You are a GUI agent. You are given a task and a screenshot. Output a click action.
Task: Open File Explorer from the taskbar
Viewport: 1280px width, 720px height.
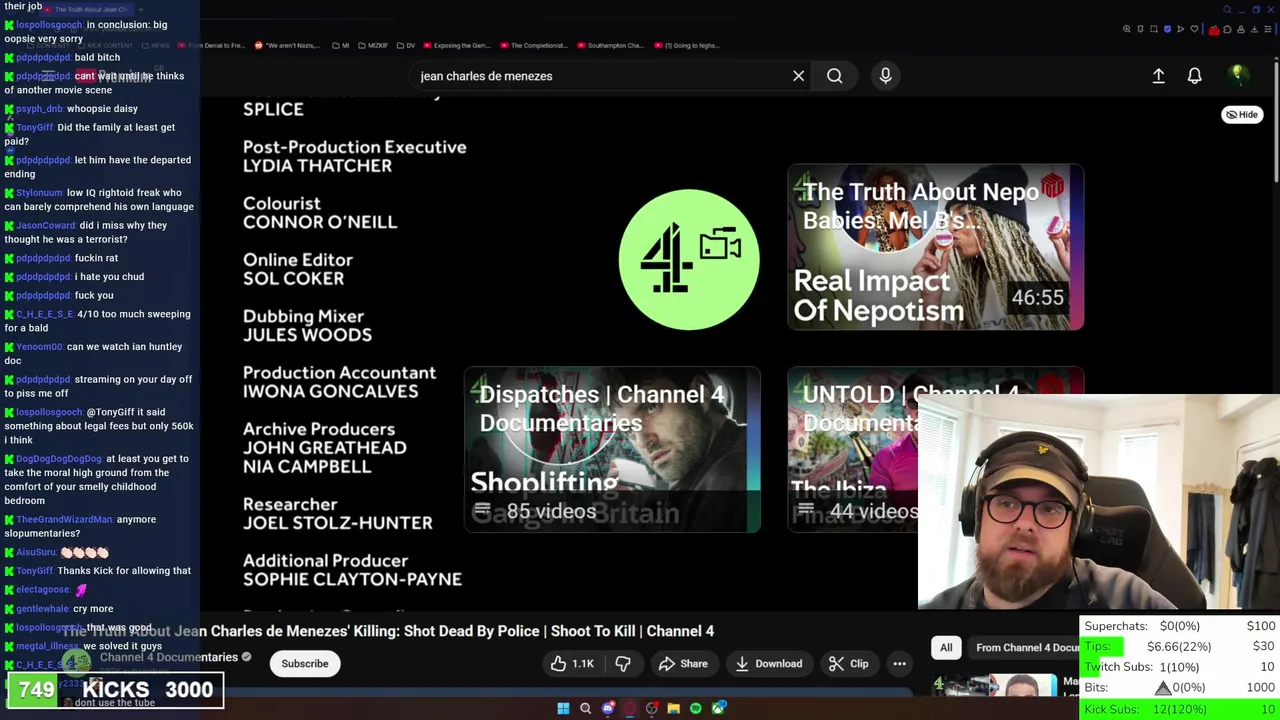[674, 708]
